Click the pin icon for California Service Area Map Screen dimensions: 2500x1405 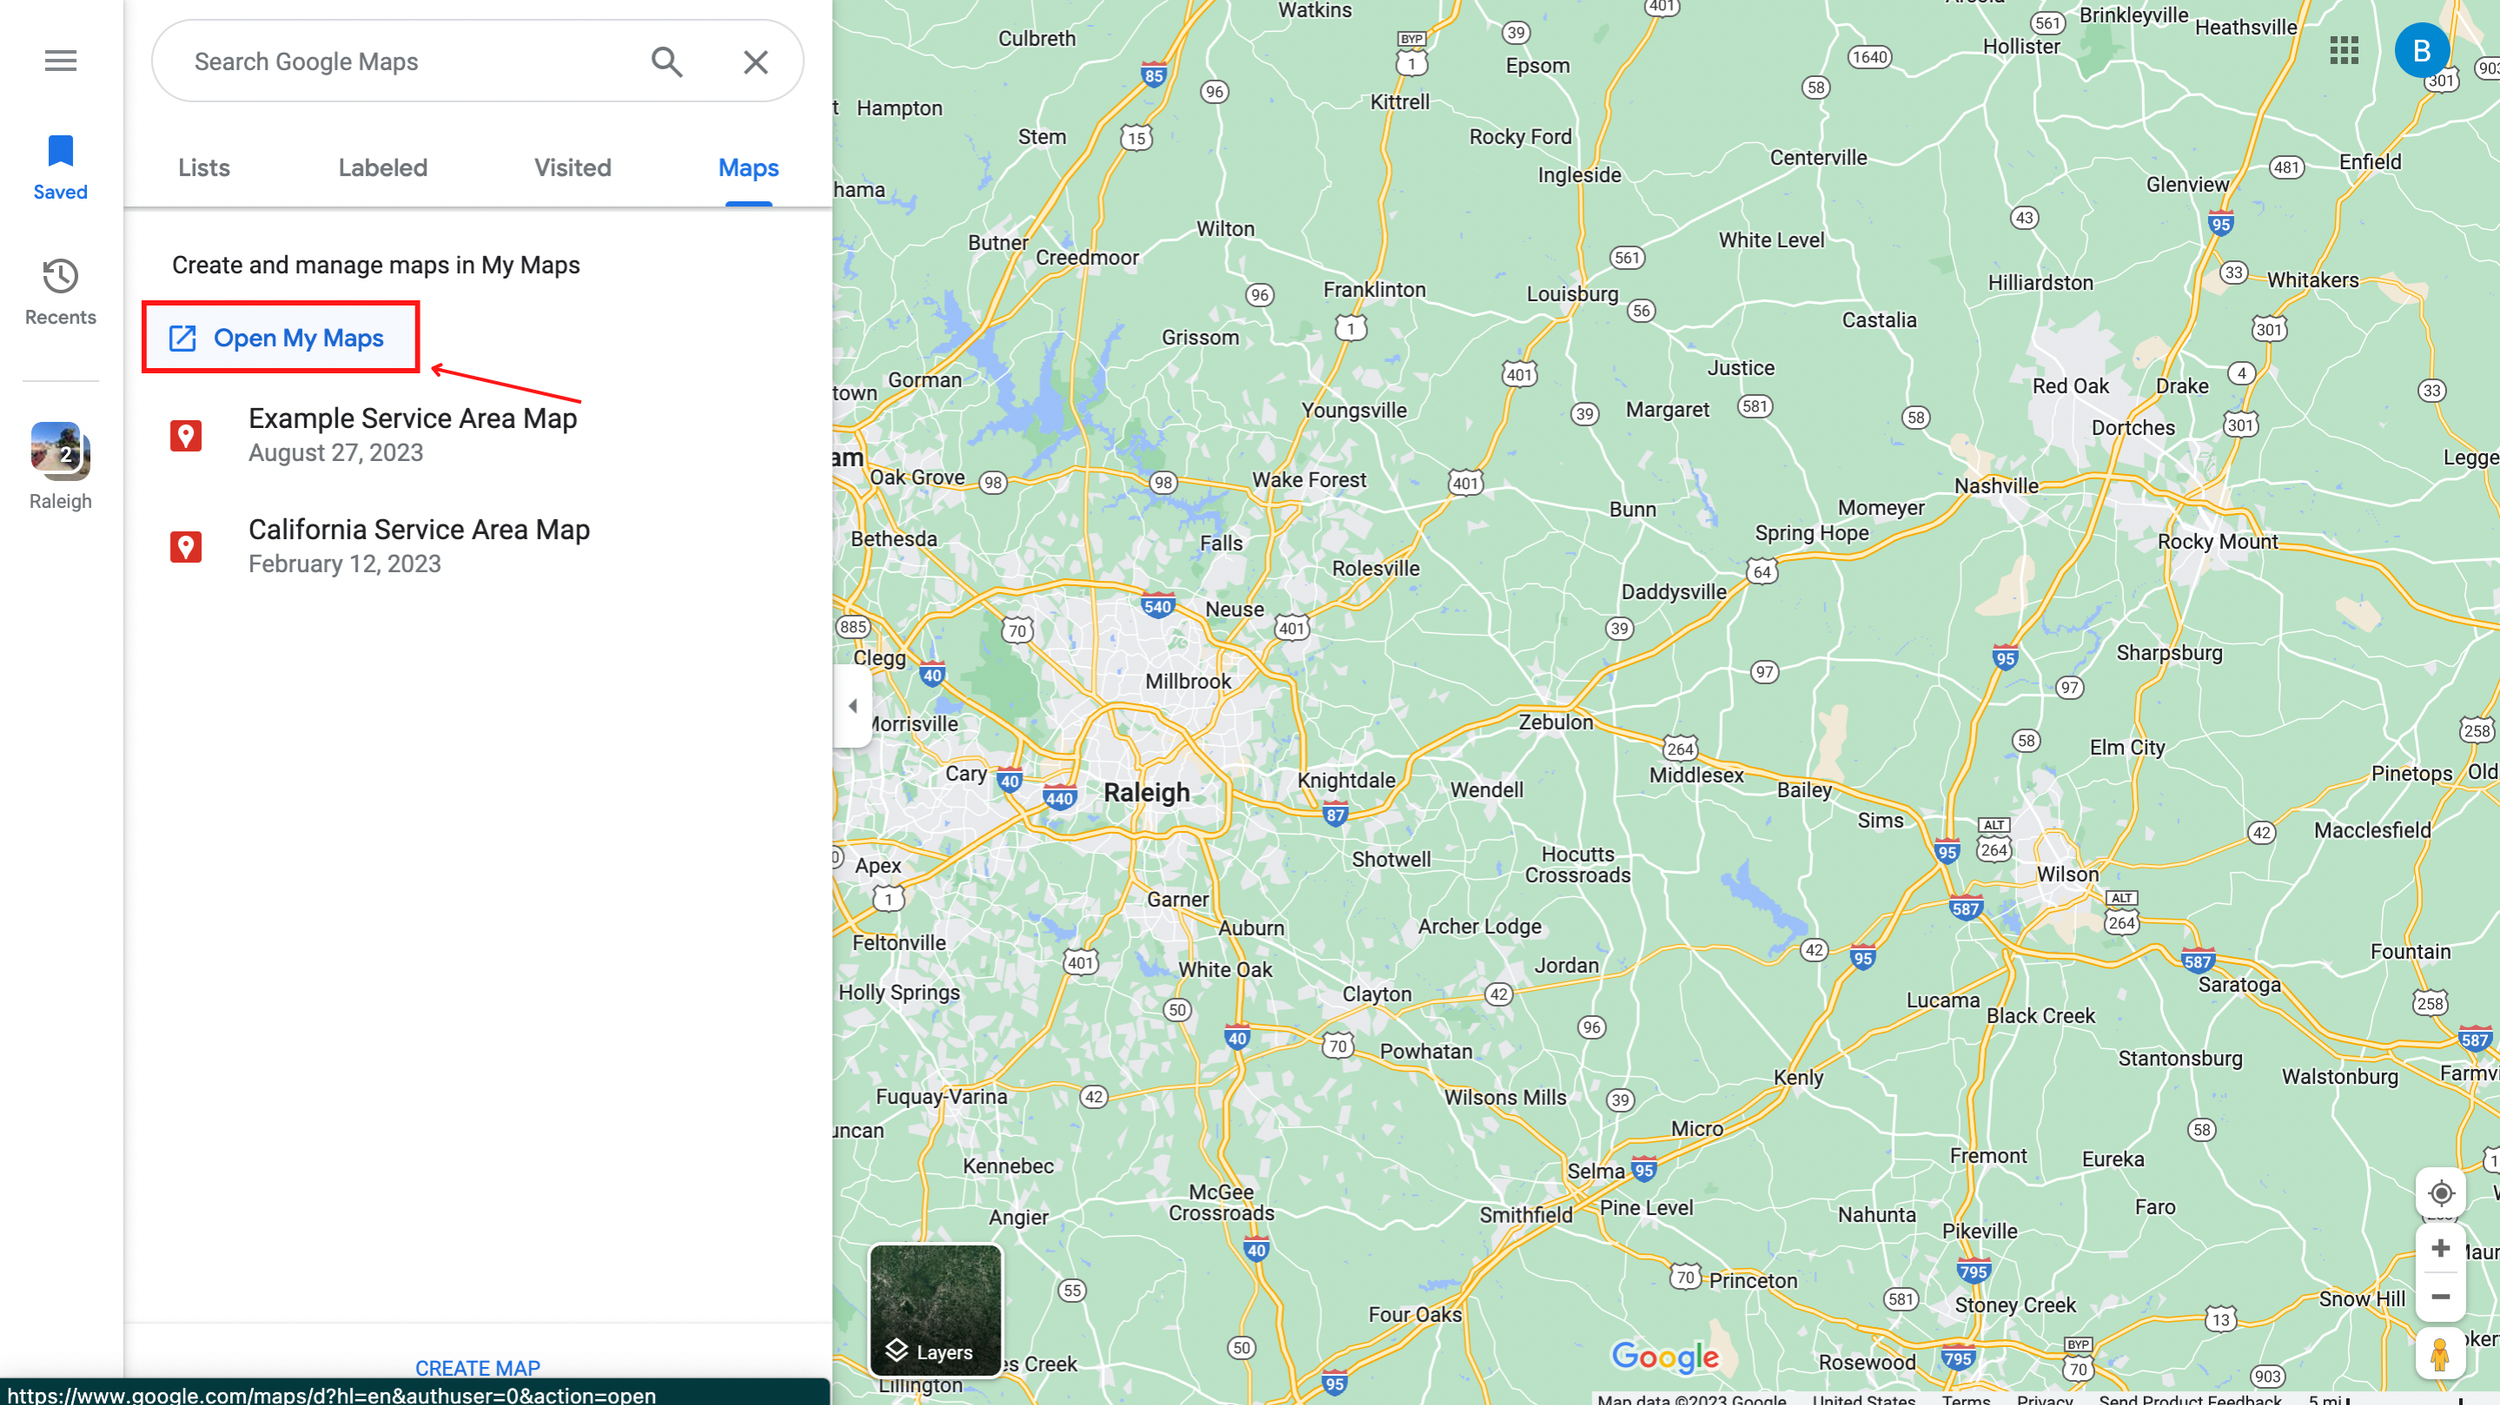pyautogui.click(x=186, y=547)
